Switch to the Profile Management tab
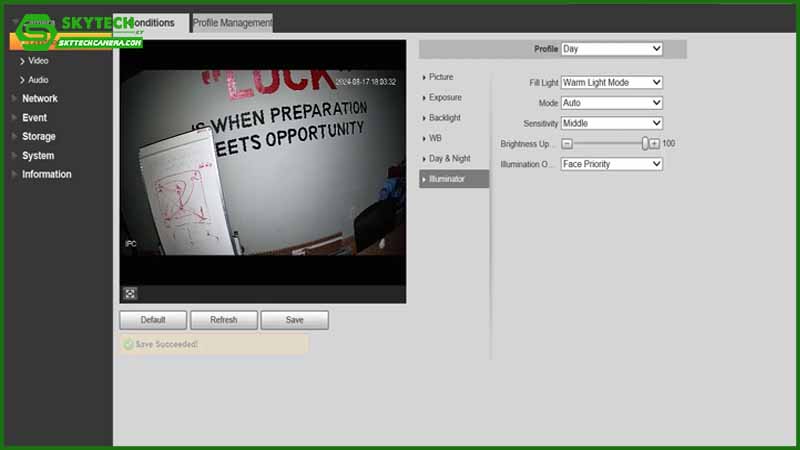 tap(232, 23)
